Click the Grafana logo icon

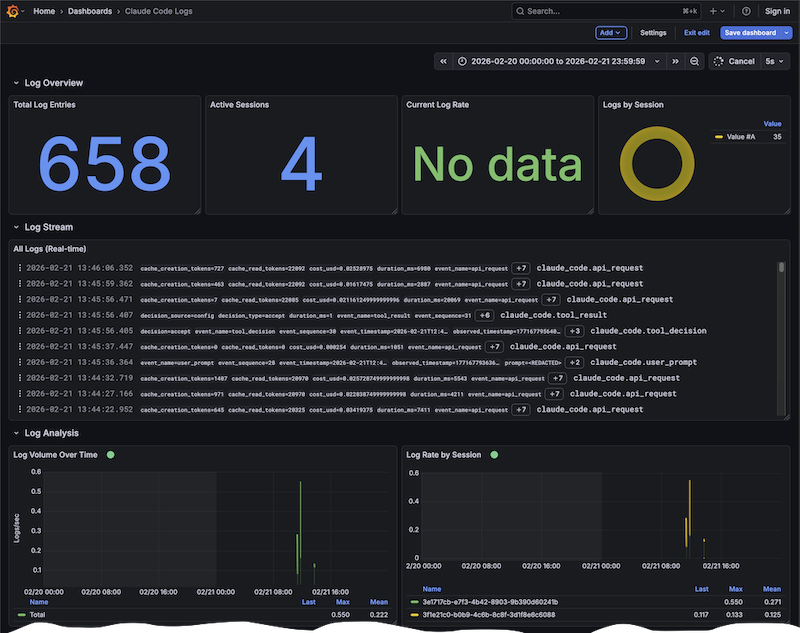[12, 11]
